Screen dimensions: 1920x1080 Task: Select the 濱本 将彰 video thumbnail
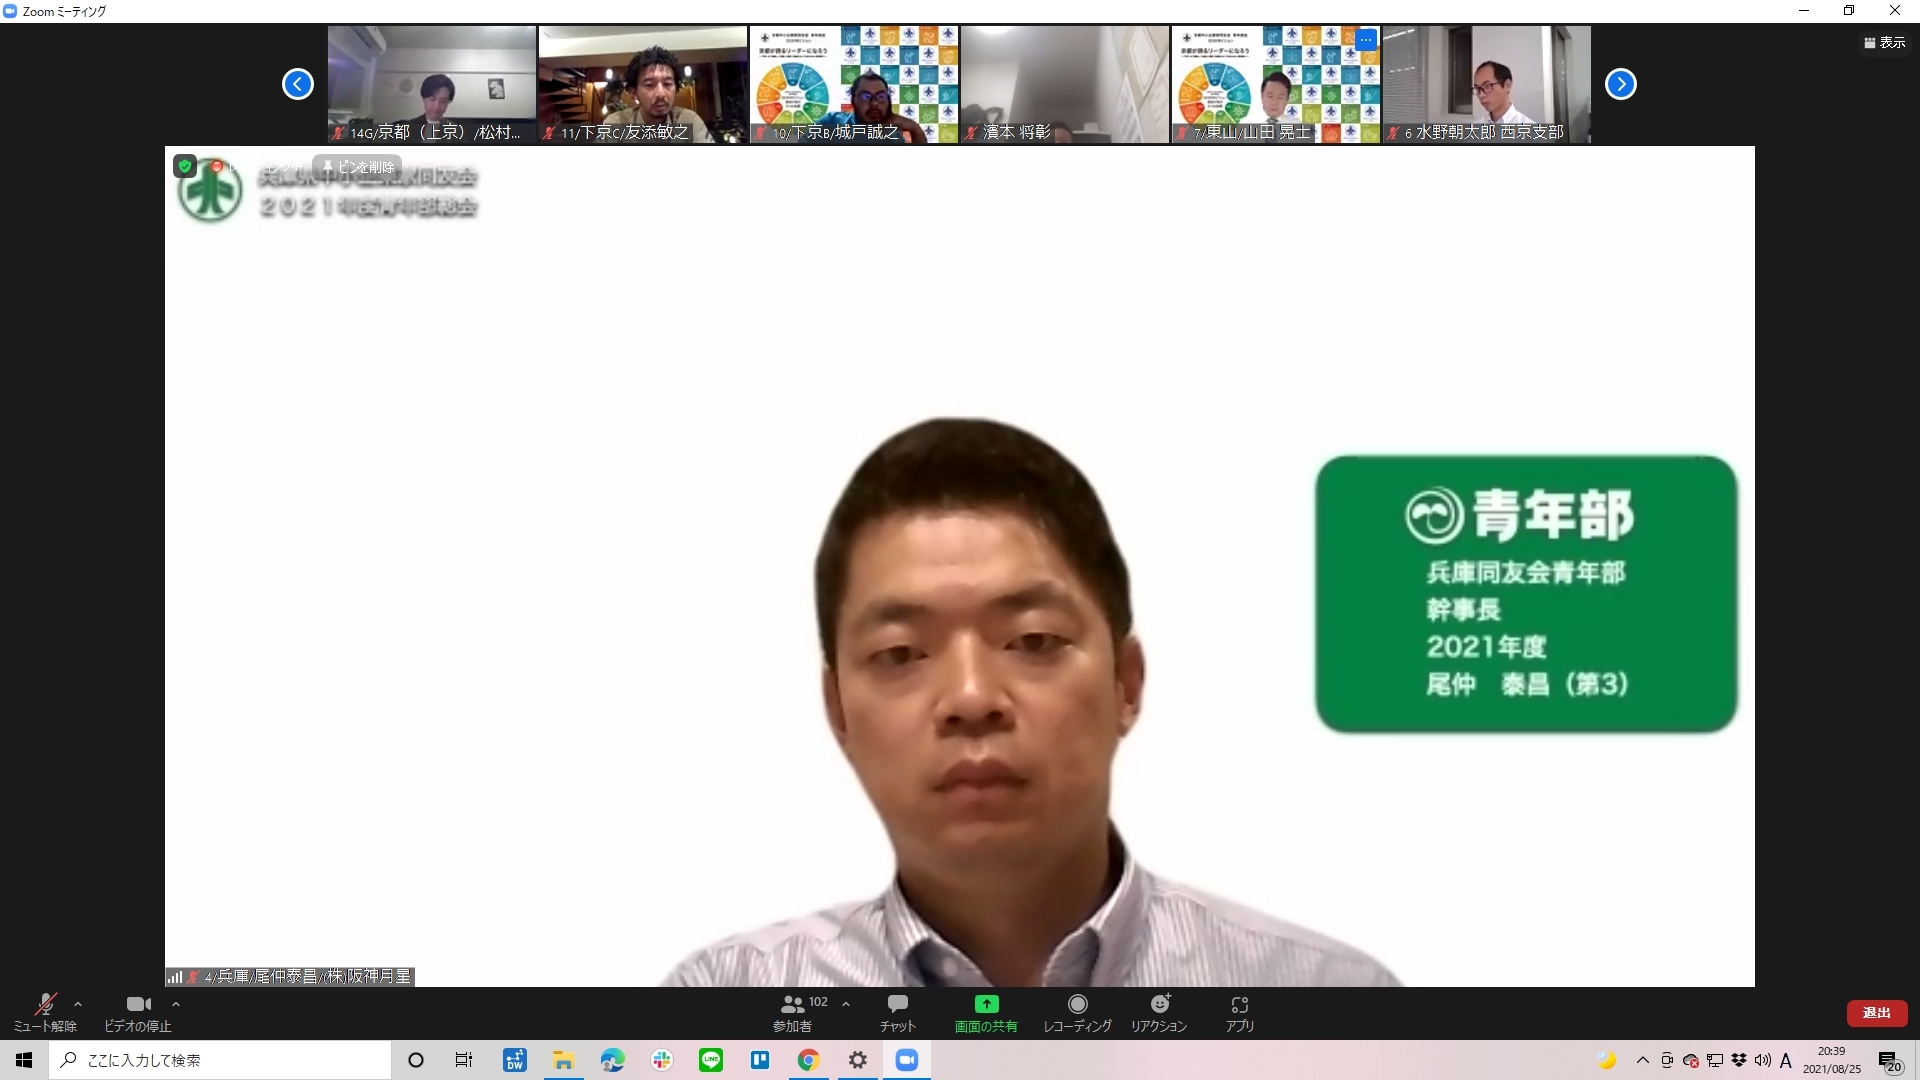pyautogui.click(x=1065, y=84)
